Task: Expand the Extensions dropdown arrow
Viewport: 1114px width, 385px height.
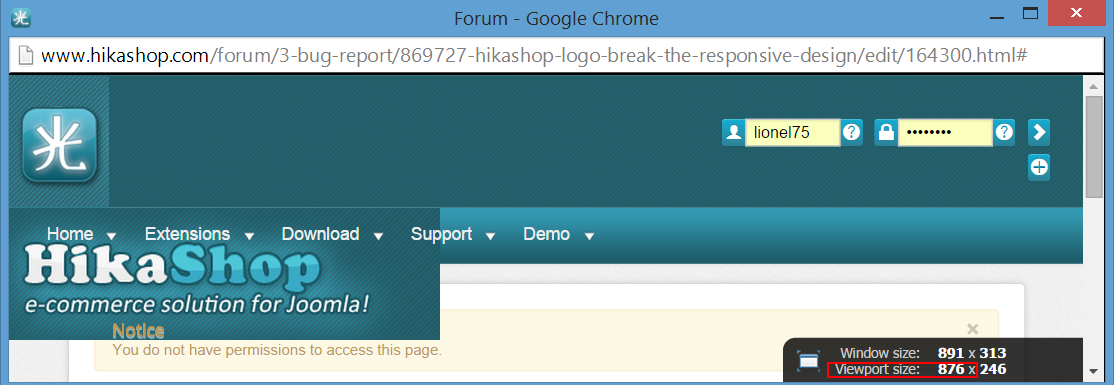Action: [x=249, y=237]
